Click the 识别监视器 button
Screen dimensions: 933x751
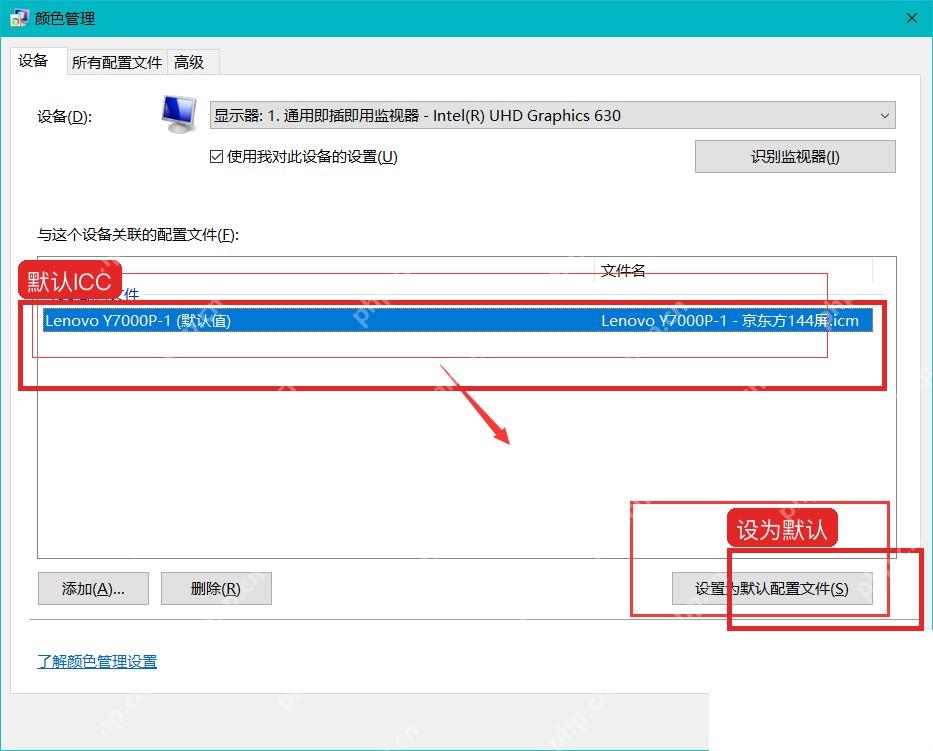coord(795,157)
